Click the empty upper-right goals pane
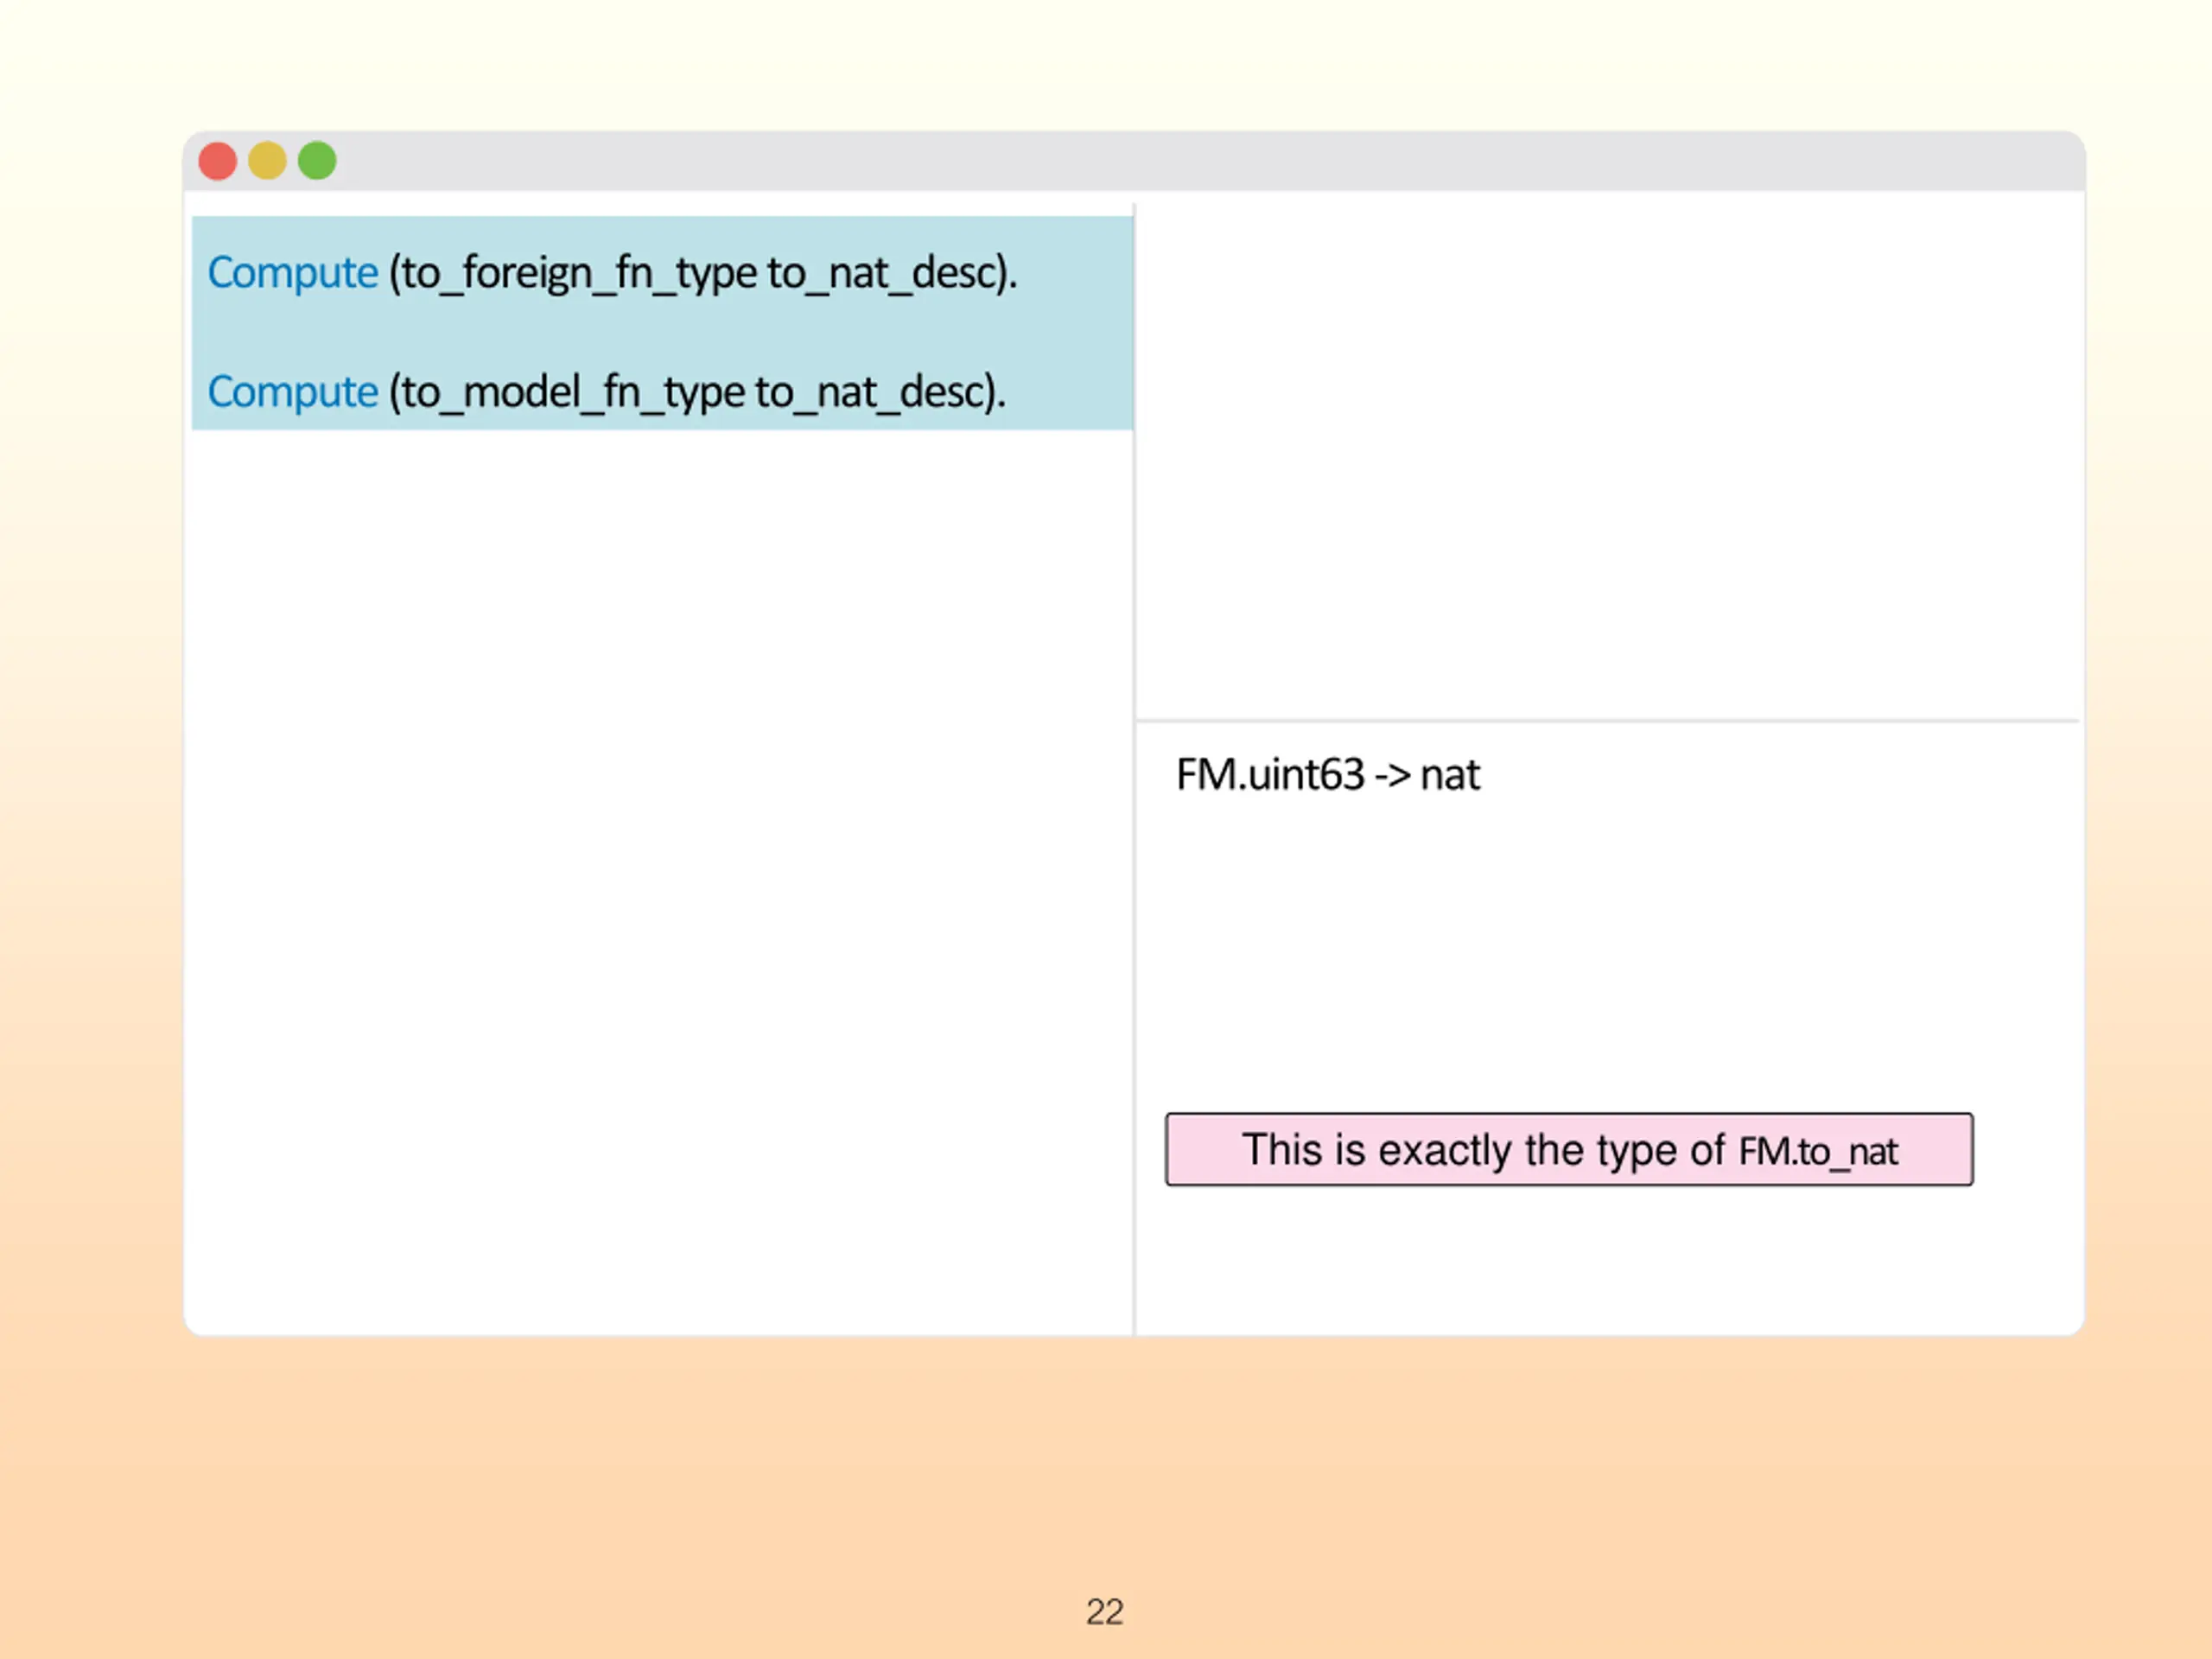This screenshot has height=1659, width=2212. coord(1608,455)
